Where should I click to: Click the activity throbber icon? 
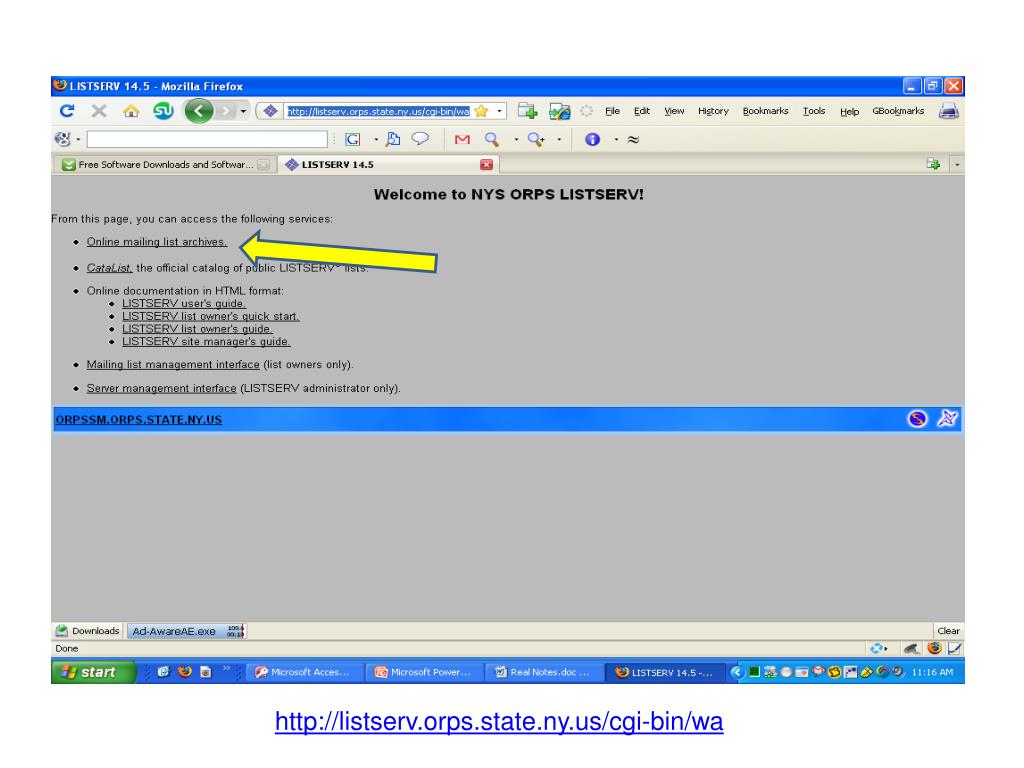(586, 111)
